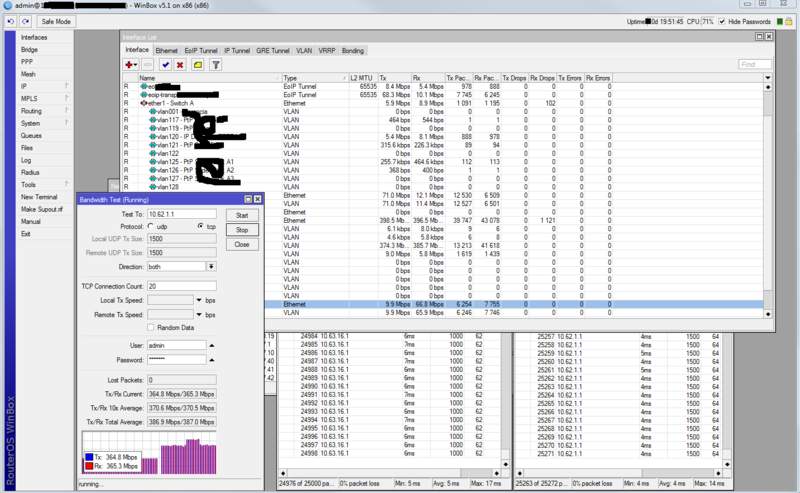This screenshot has width=800, height=493.
Task: Click the 25271 10.62.1.1 ping row
Action: (x=619, y=453)
